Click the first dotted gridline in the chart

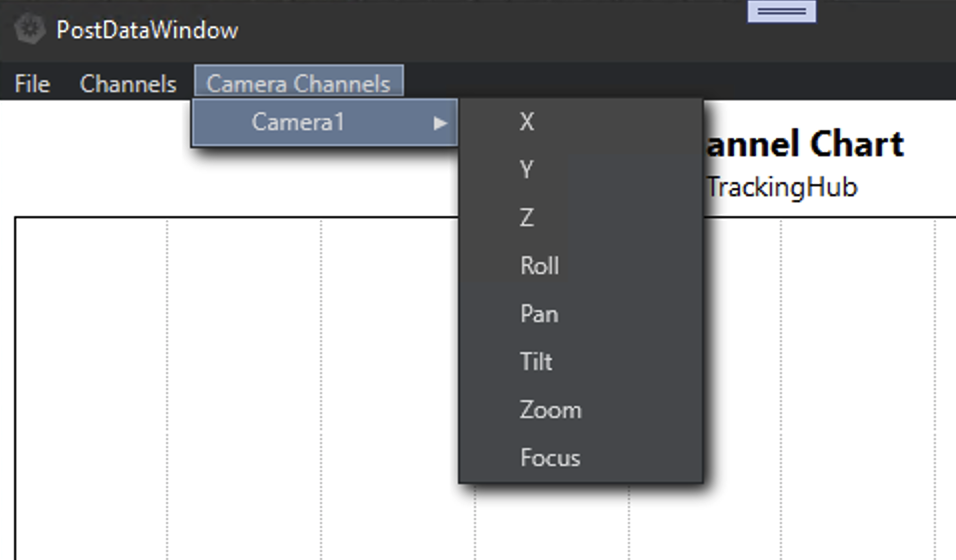click(x=167, y=400)
